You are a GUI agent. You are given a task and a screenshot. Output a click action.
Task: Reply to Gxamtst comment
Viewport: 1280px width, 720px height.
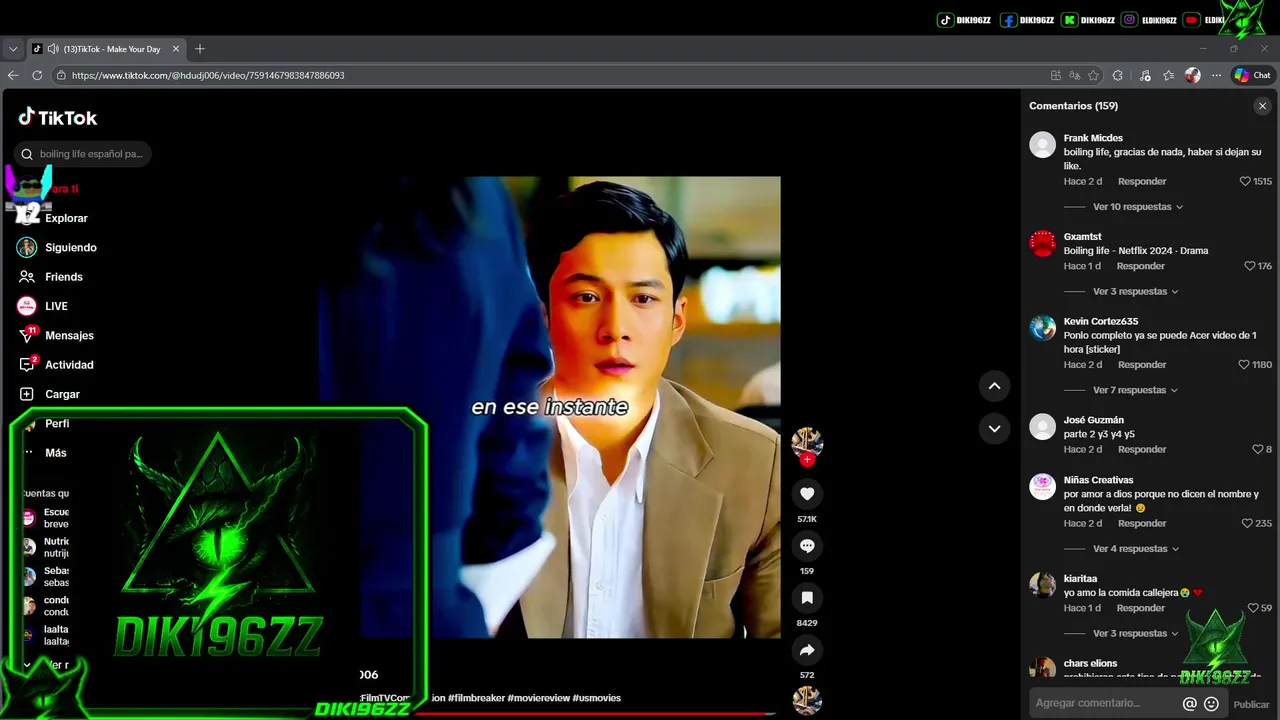[x=1141, y=266]
